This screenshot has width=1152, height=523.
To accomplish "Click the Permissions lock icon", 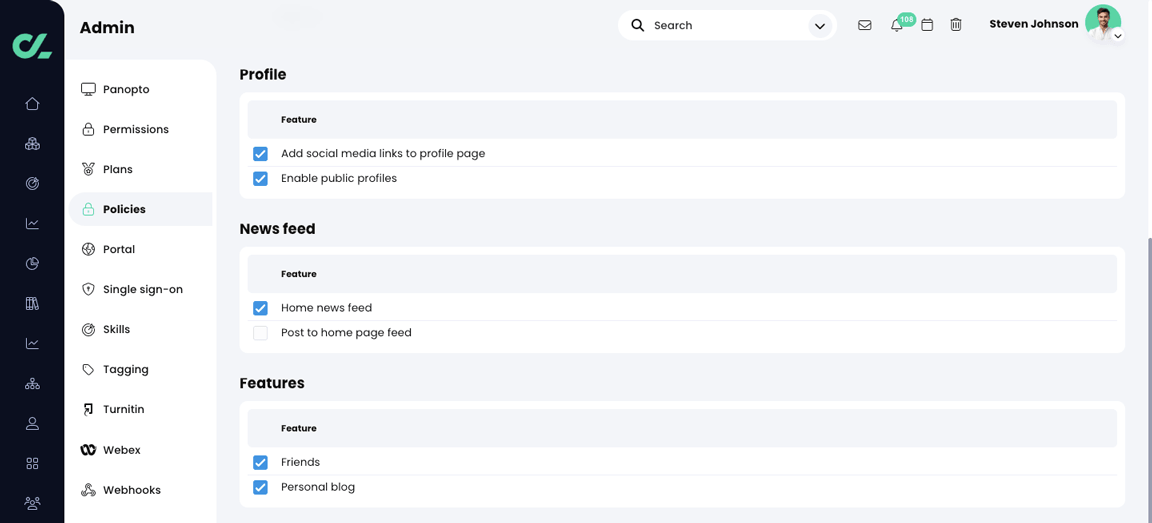I will click(x=88, y=129).
